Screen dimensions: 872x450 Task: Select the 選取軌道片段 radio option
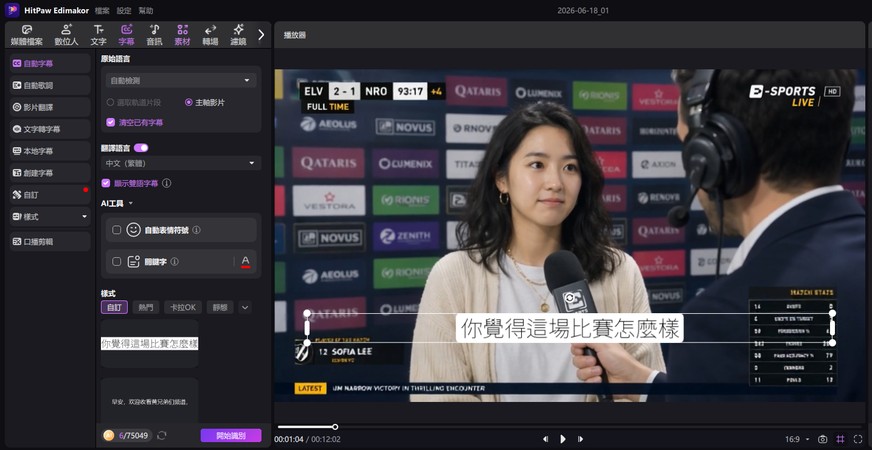(110, 102)
